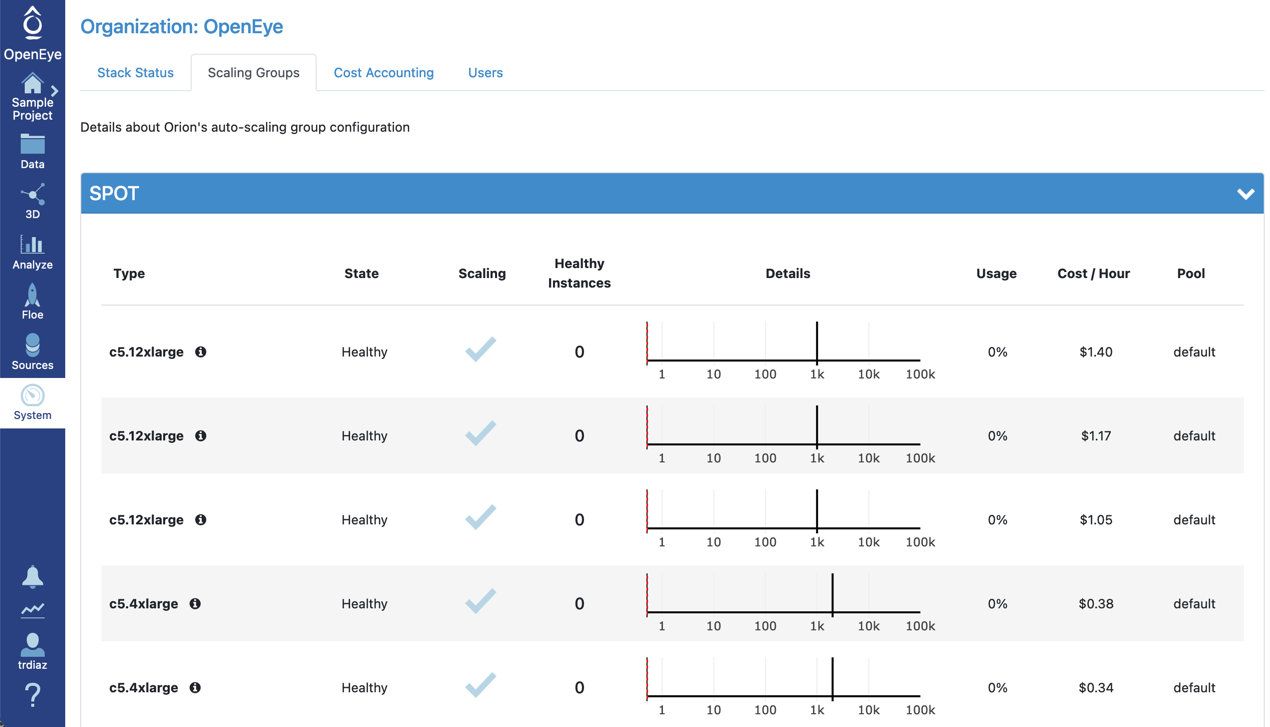This screenshot has width=1270, height=727.
Task: Click the Organization: OpenEye heading
Action: [x=181, y=27]
